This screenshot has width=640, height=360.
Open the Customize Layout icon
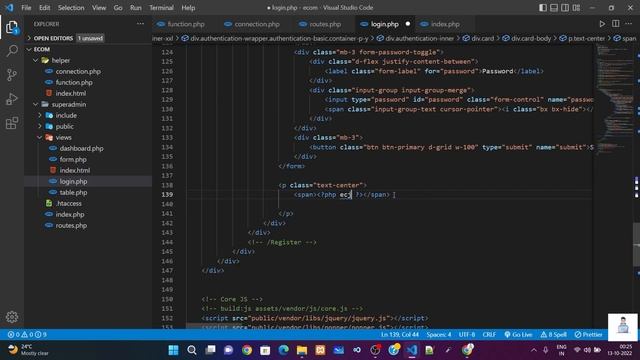(576, 8)
